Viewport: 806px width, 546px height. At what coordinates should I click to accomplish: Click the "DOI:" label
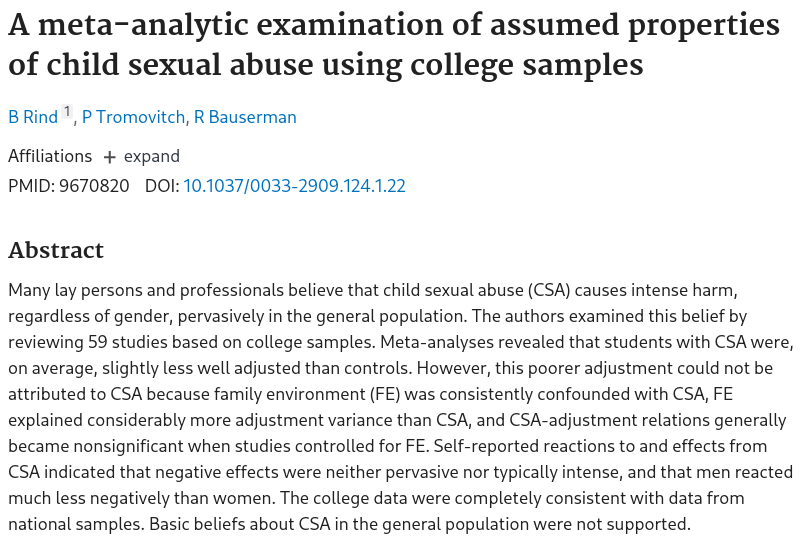[161, 186]
